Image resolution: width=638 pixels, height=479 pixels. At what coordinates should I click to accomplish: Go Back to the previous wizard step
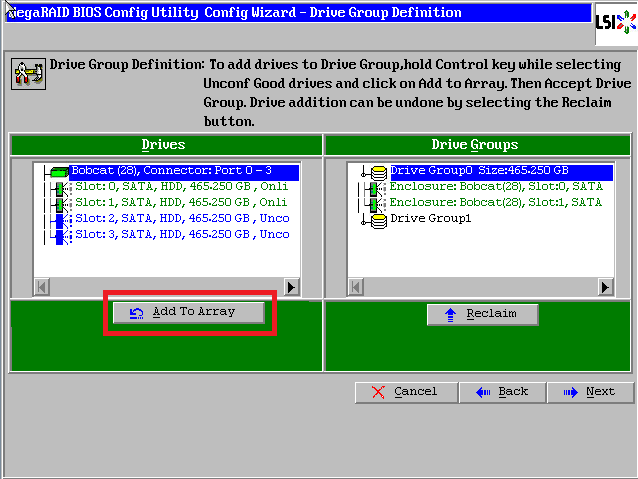[502, 392]
